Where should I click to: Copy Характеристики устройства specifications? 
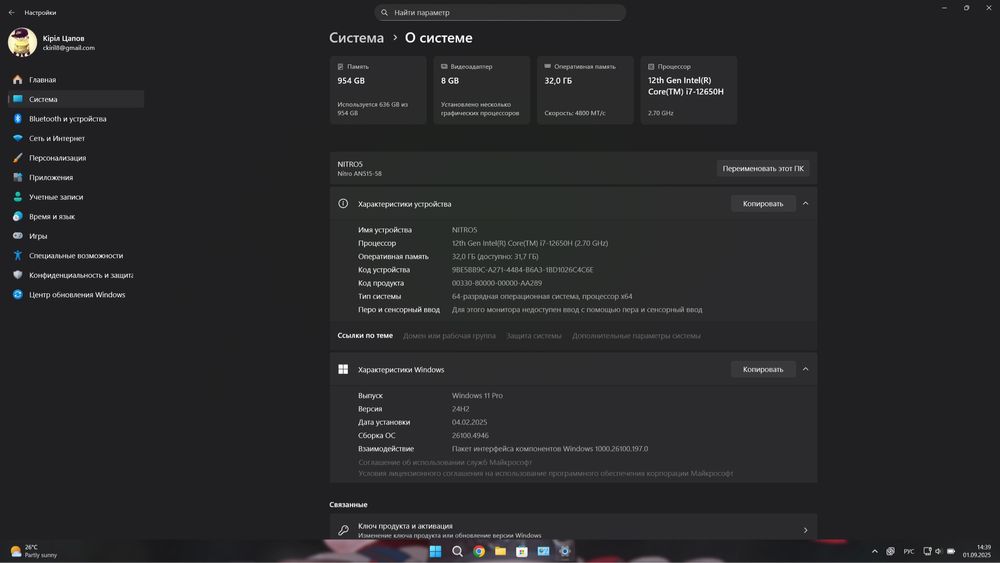coord(763,203)
